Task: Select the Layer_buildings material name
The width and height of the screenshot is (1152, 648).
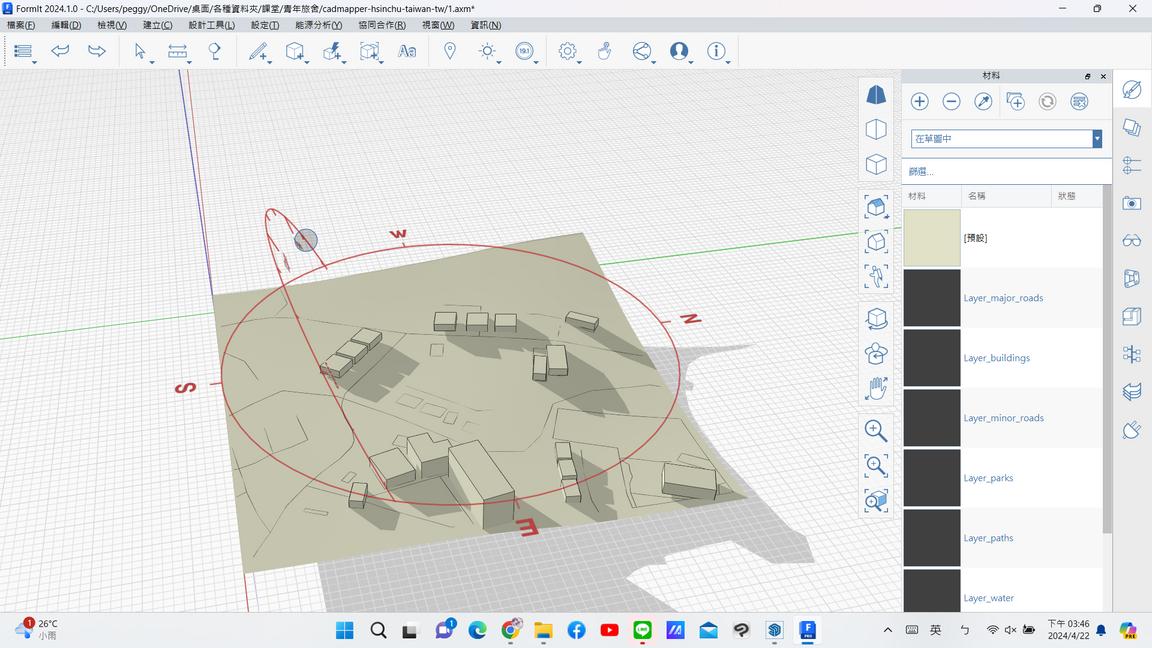Action: [x=996, y=358]
